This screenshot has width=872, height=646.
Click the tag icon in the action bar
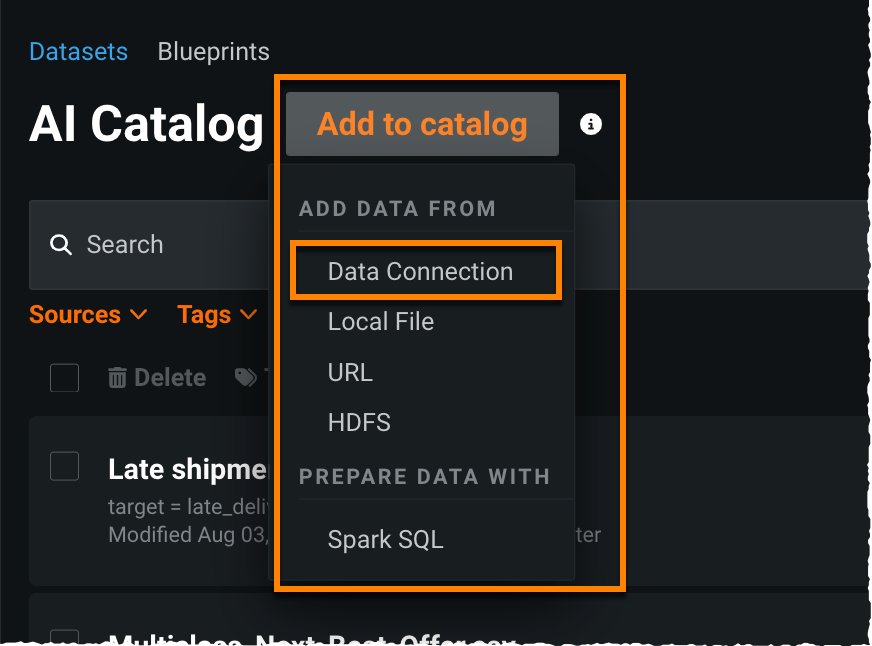point(245,378)
